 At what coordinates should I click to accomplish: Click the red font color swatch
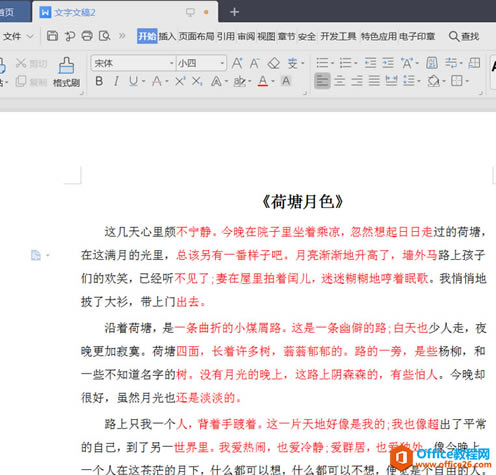click(x=263, y=81)
